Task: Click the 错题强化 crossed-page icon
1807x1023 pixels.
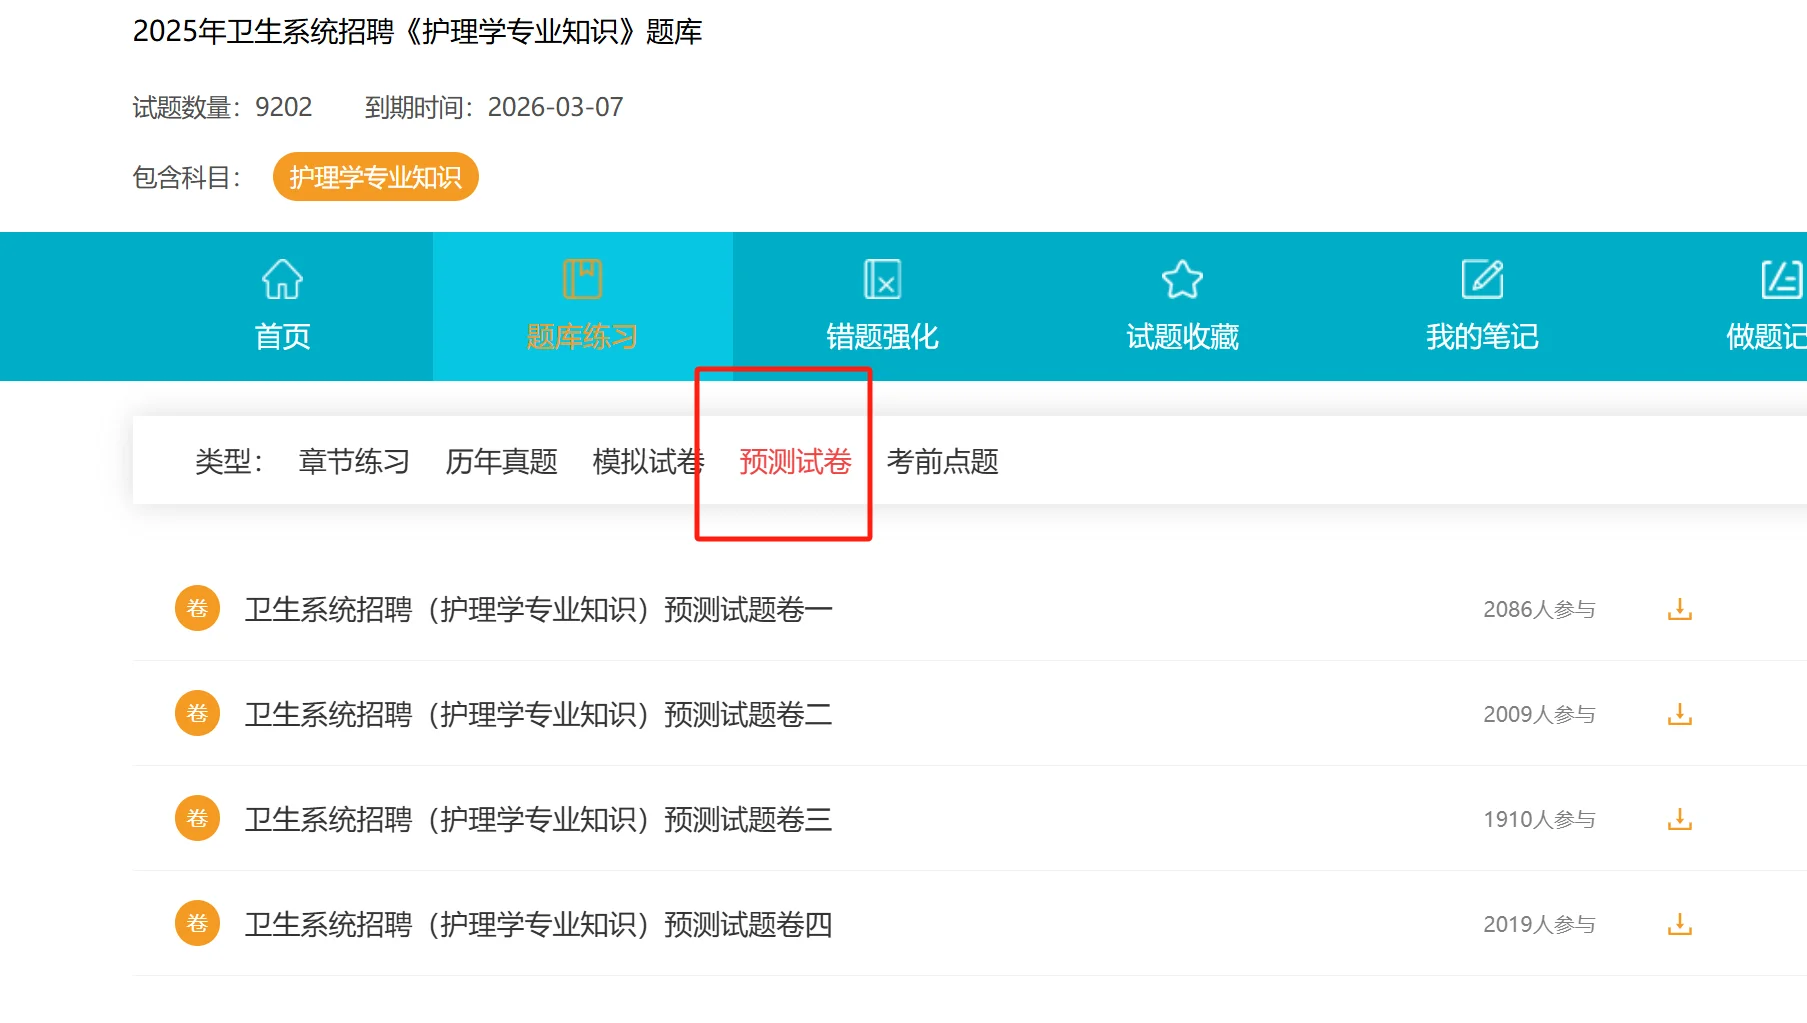Action: (x=882, y=279)
